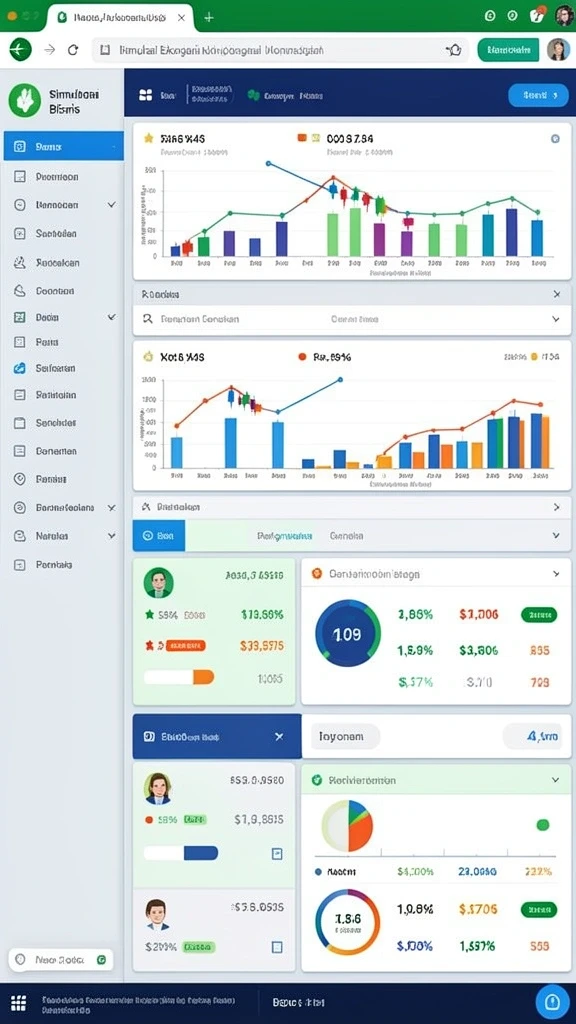Click the magnifier search icon below first chart
Screen dimensions: 576x1024
[148, 319]
